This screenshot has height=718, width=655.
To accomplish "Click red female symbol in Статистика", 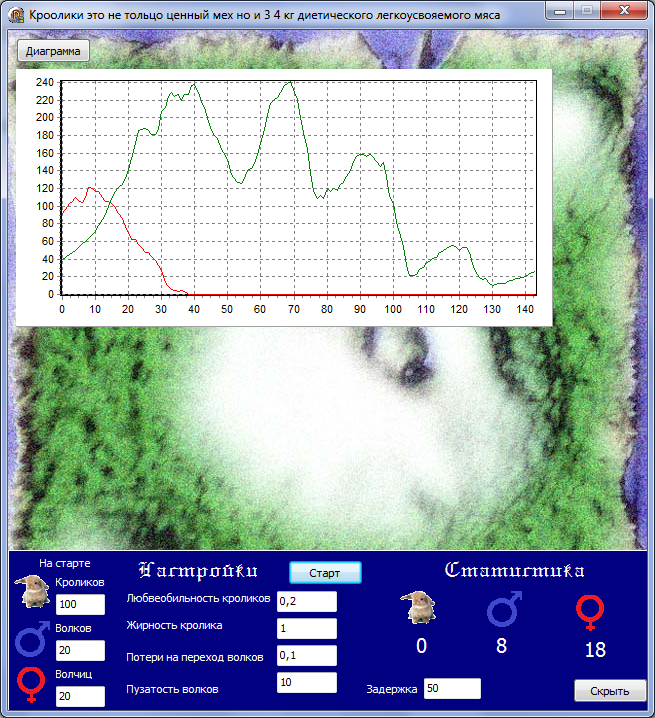I will point(590,613).
